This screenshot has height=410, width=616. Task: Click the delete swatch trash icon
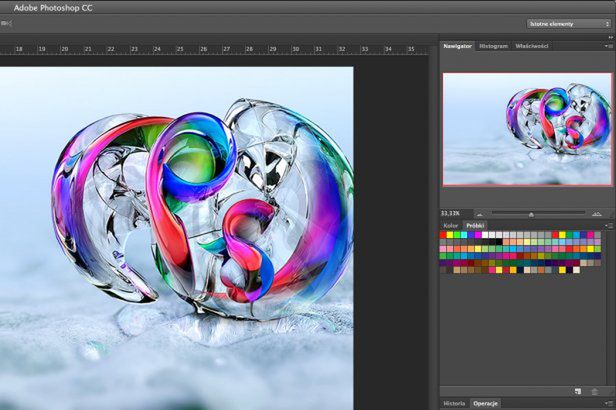click(595, 391)
